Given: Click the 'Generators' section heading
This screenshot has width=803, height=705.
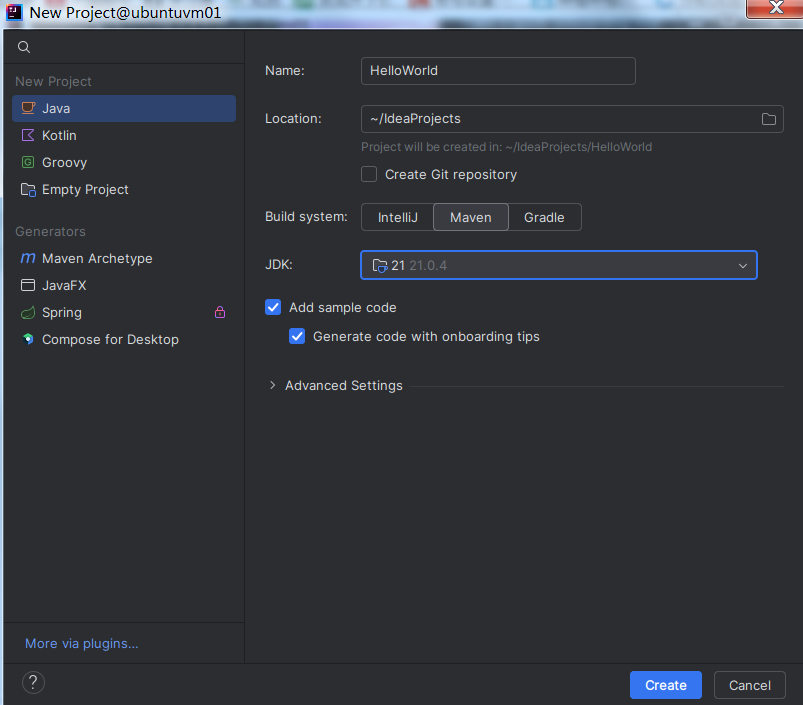Looking at the screenshot, I should pos(50,231).
